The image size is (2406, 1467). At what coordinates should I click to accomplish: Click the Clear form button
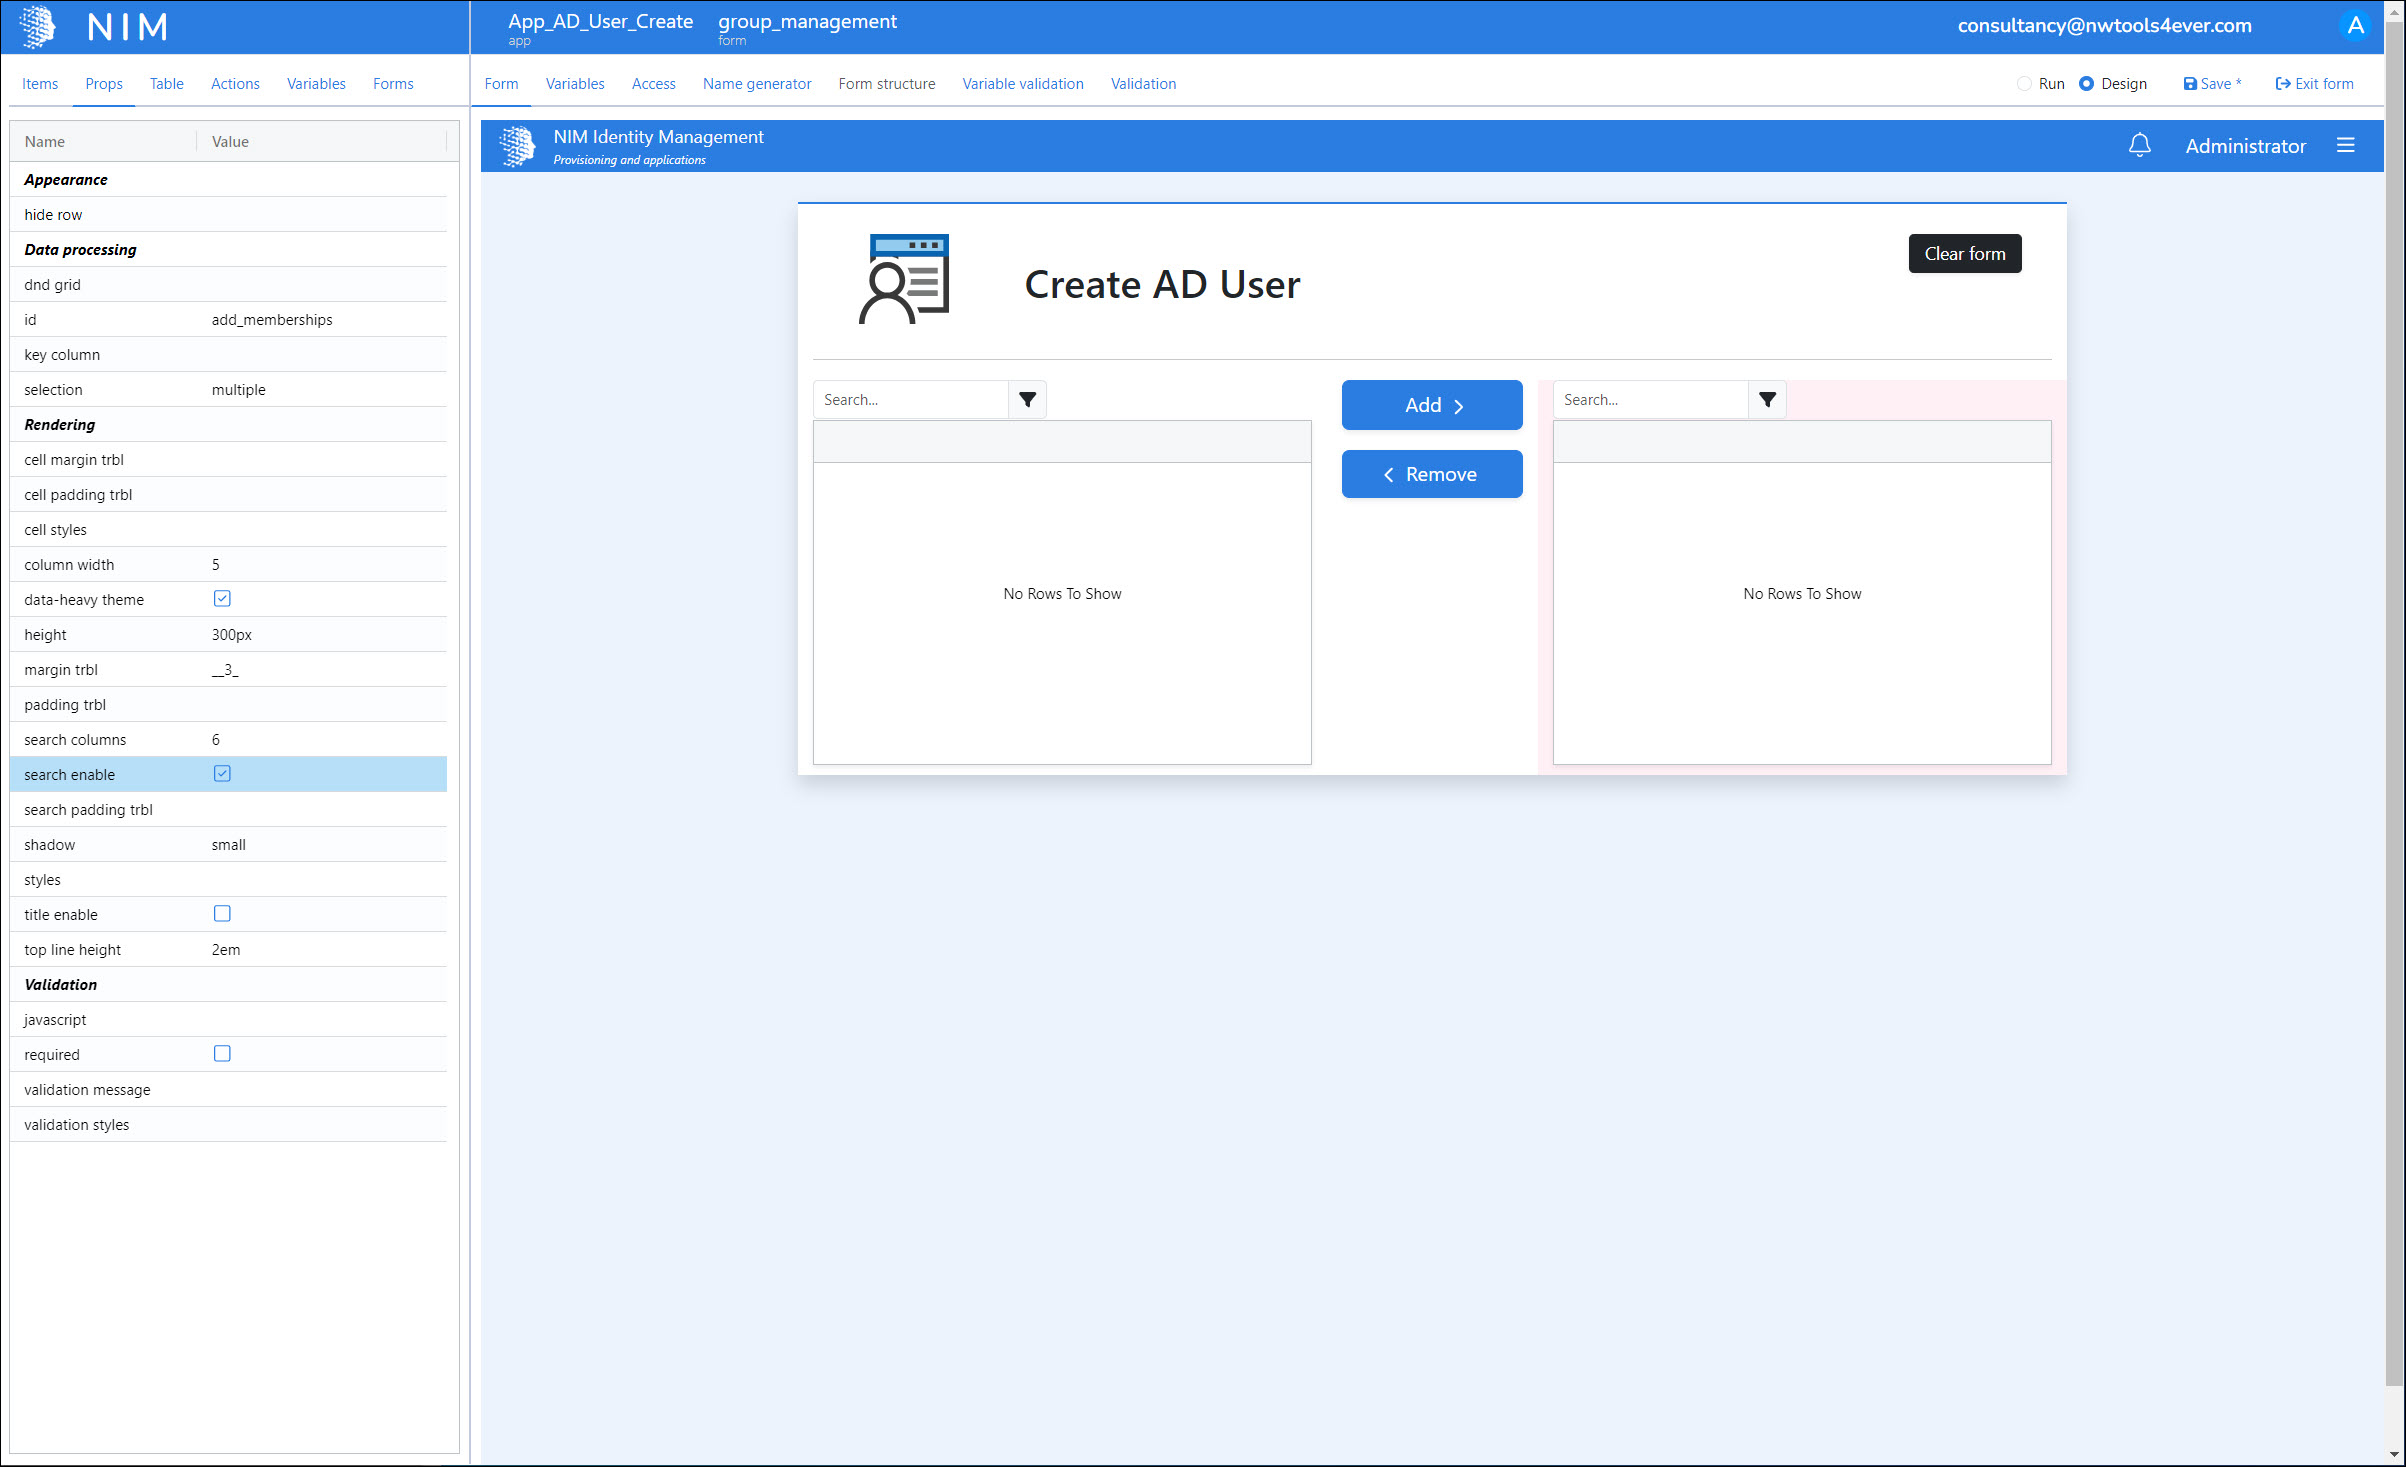click(1964, 254)
